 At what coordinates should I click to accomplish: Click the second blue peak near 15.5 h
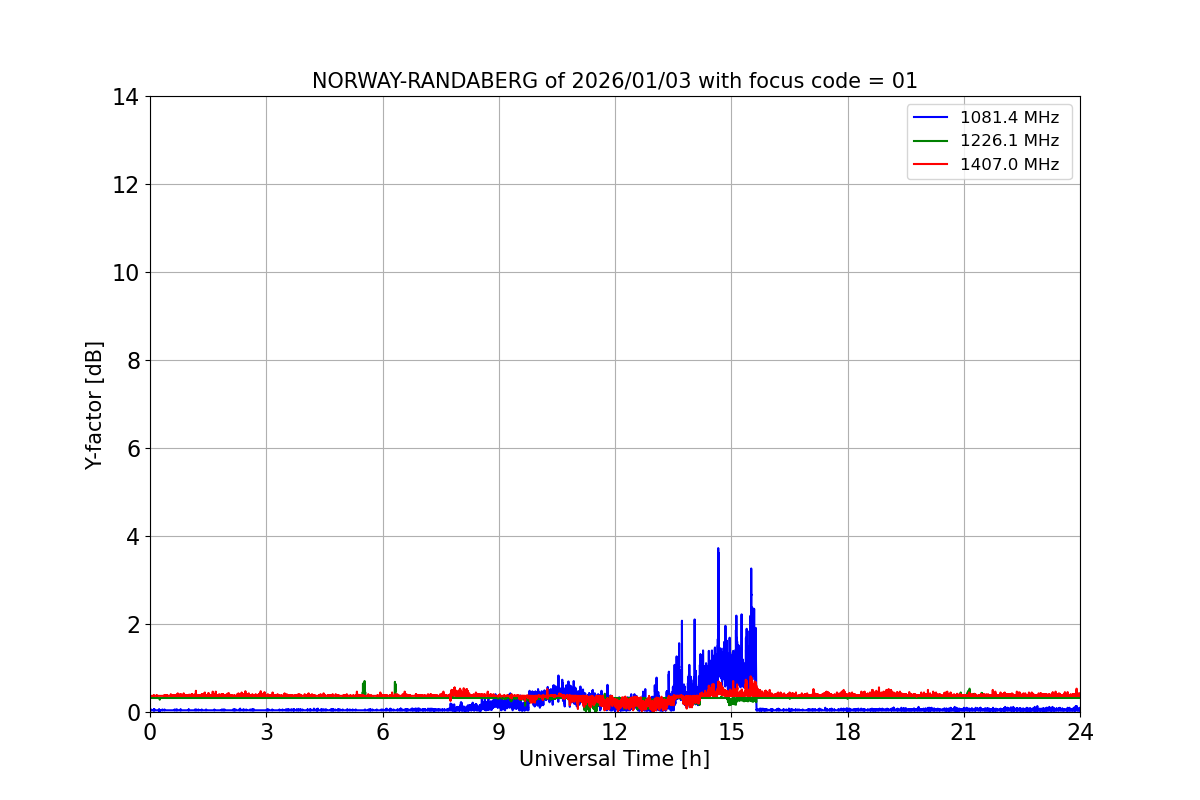751,571
